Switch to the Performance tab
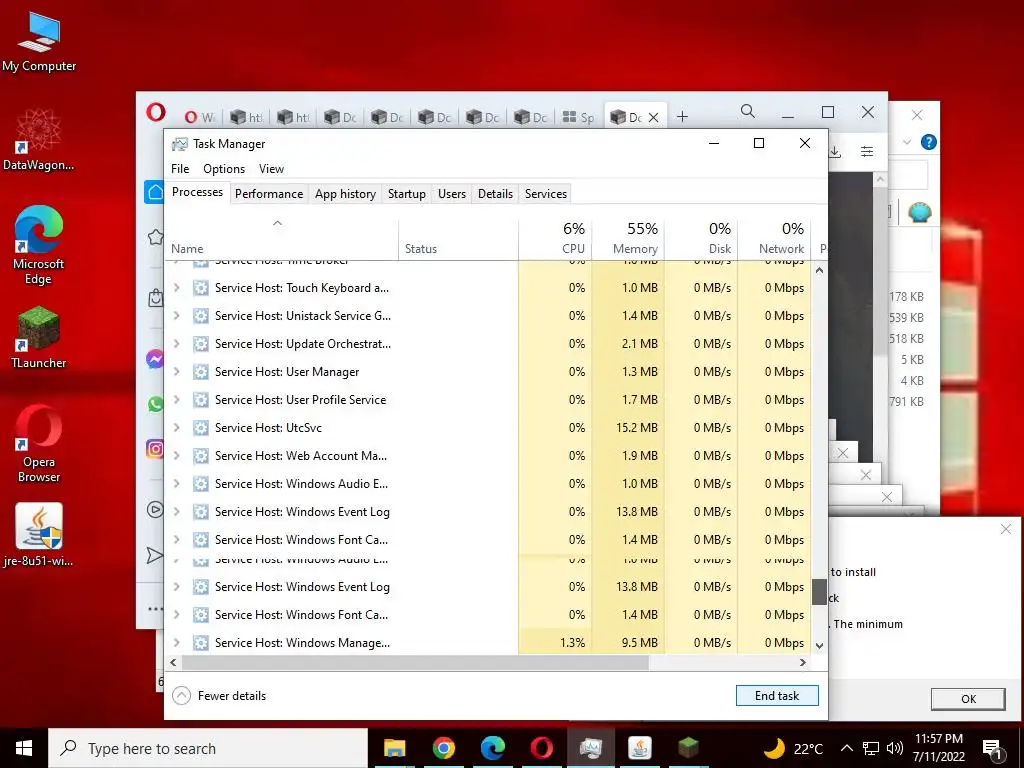 pos(269,193)
